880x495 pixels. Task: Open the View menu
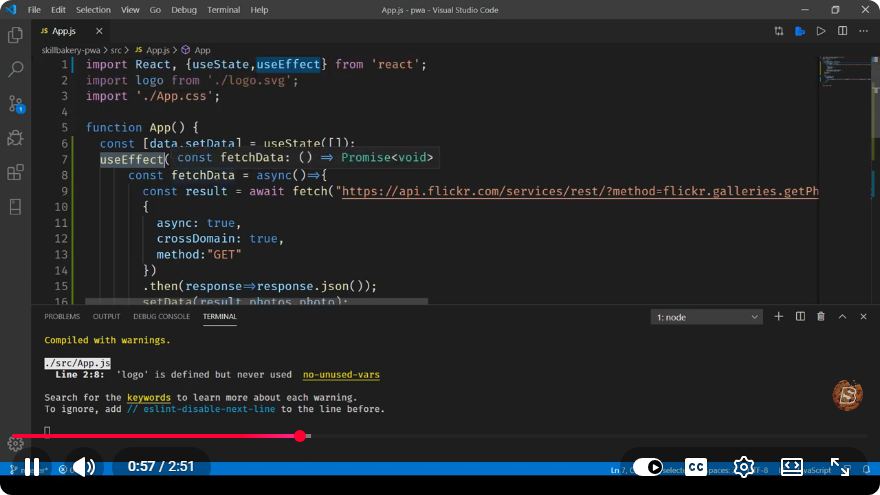click(x=130, y=10)
